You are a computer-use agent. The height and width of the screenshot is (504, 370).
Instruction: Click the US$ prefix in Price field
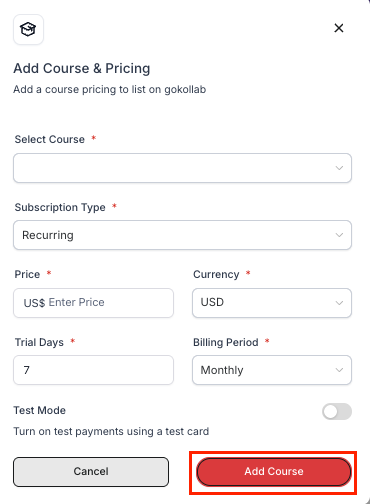coord(34,303)
